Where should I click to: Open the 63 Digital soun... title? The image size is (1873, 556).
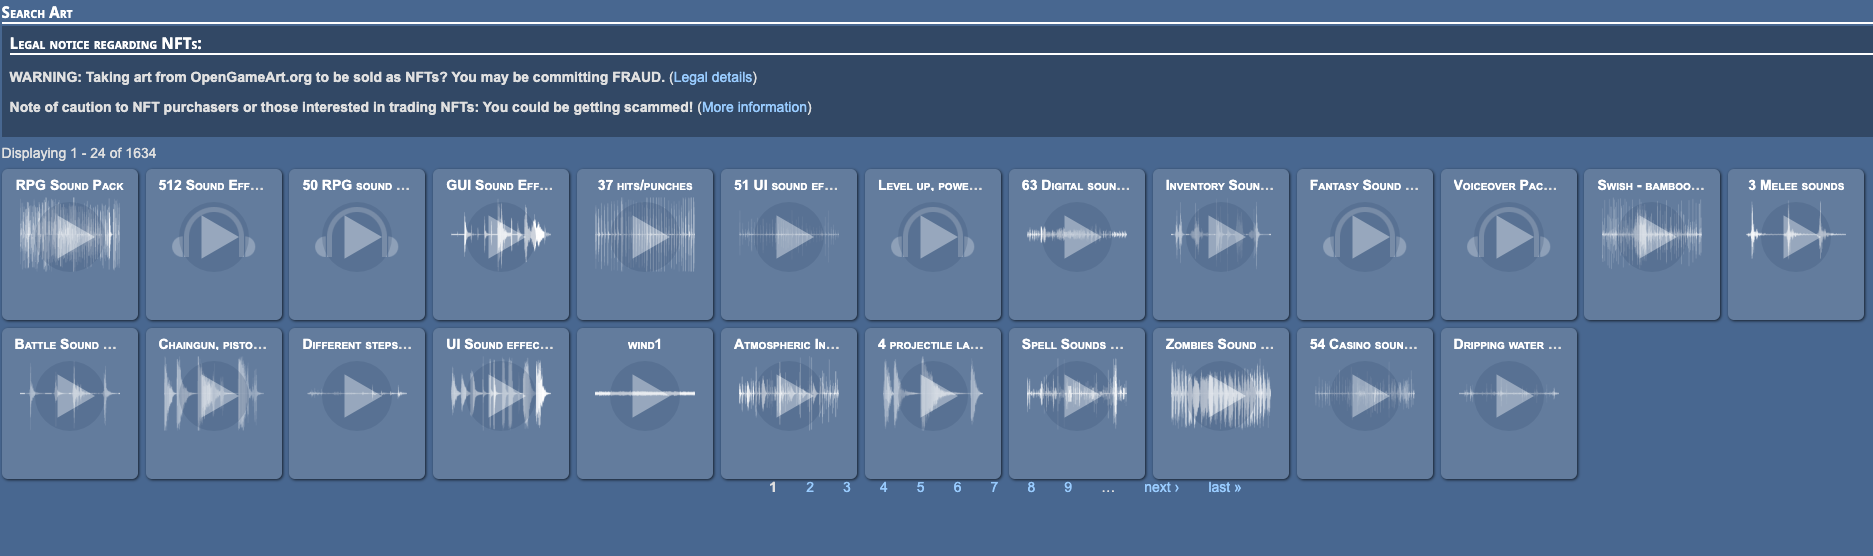click(x=1076, y=185)
